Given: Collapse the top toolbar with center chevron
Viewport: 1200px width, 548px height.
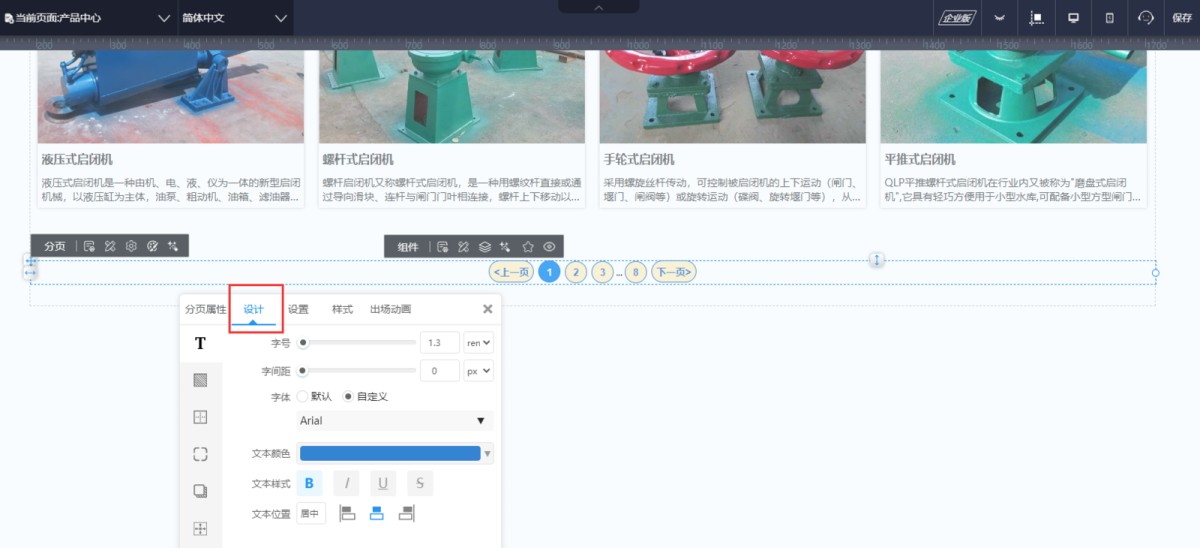Looking at the screenshot, I should click(600, 7).
